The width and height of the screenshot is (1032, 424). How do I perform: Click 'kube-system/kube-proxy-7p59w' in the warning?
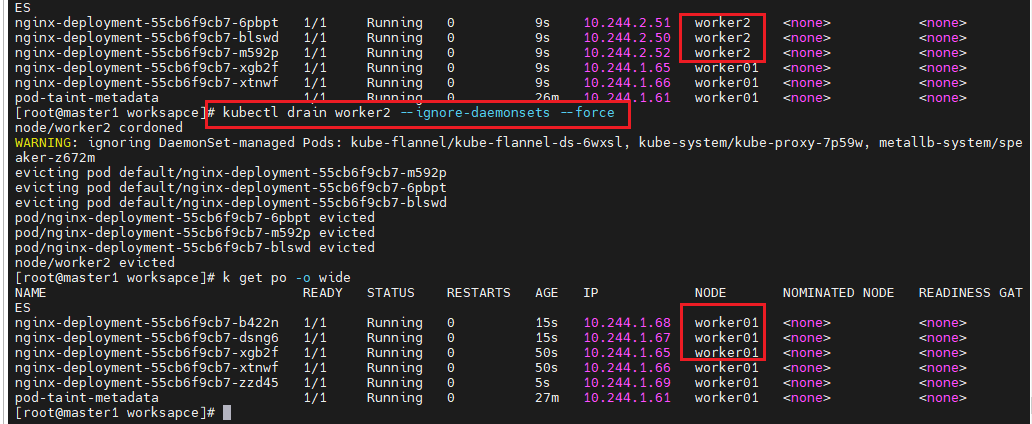click(754, 143)
